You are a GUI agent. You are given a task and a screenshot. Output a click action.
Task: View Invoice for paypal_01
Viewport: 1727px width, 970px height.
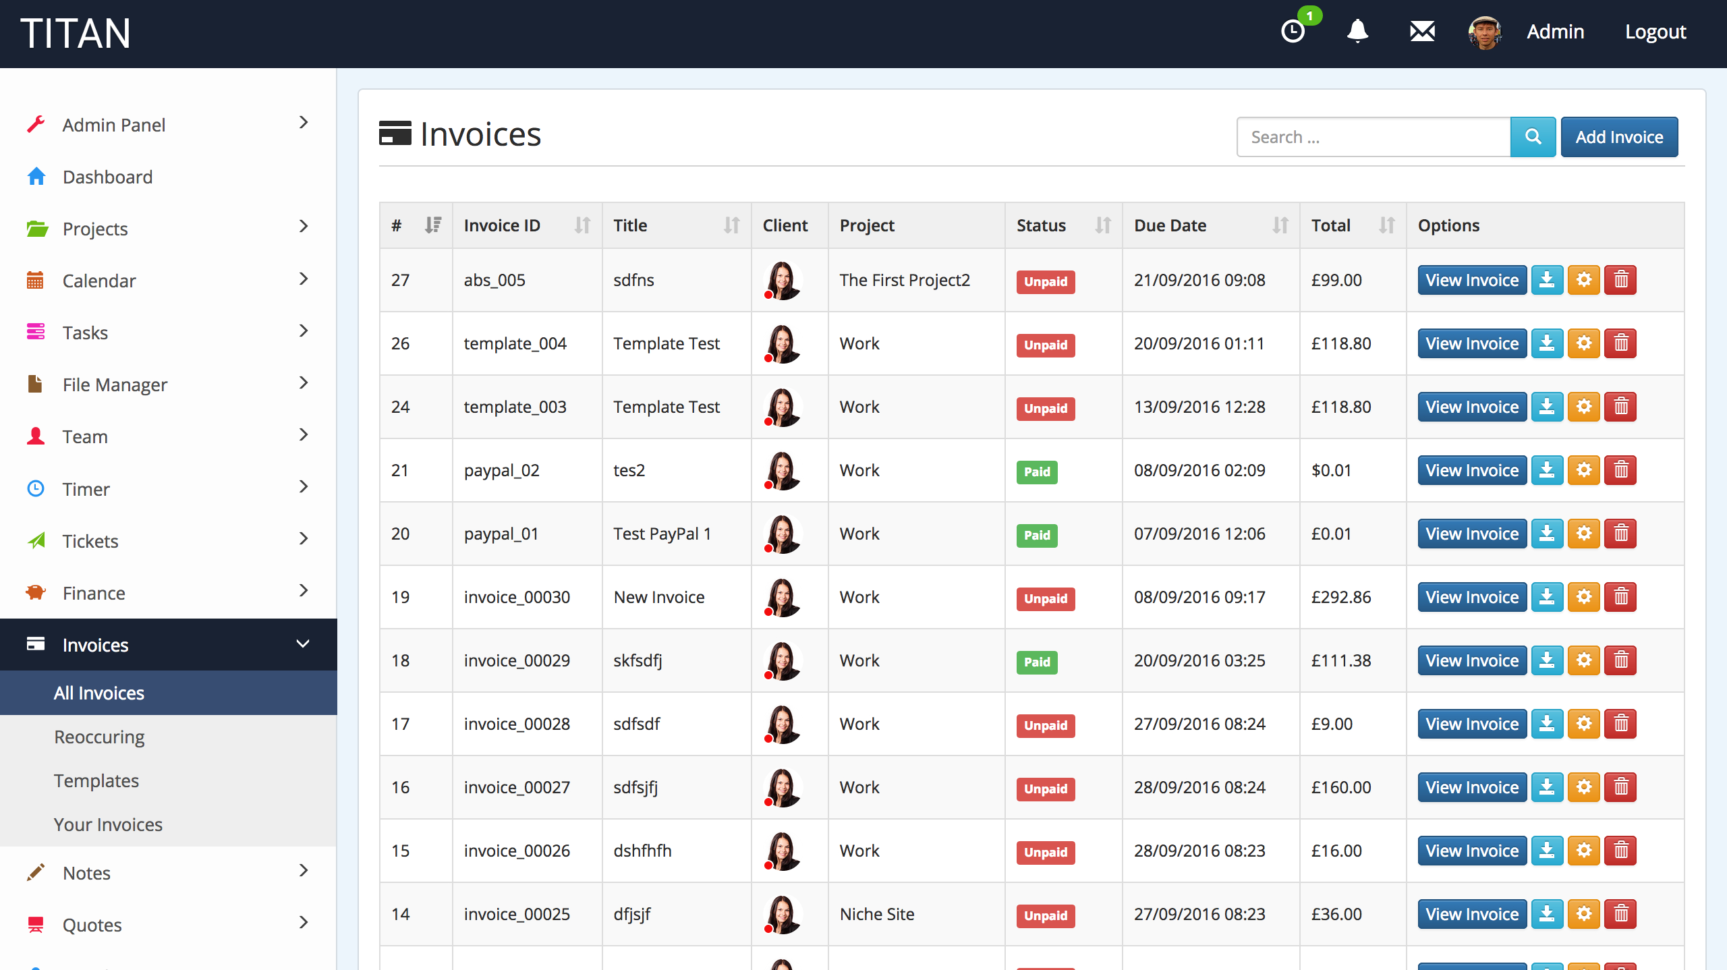point(1472,533)
